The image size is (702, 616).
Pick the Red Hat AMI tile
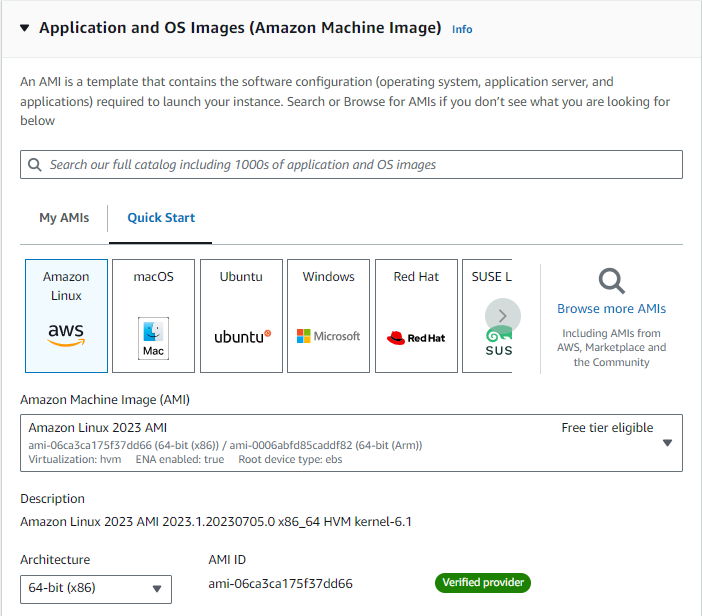(416, 316)
